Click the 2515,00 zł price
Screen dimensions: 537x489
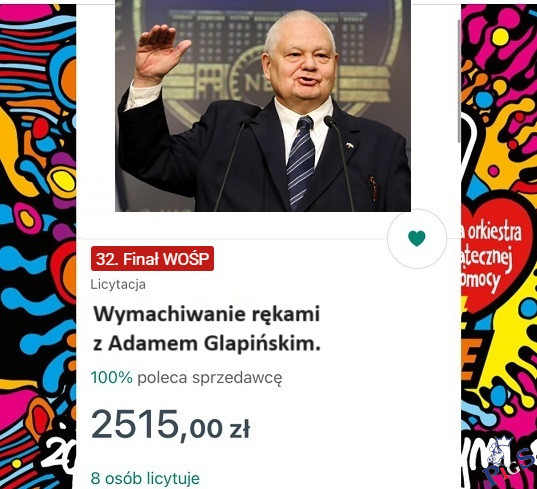click(x=171, y=425)
